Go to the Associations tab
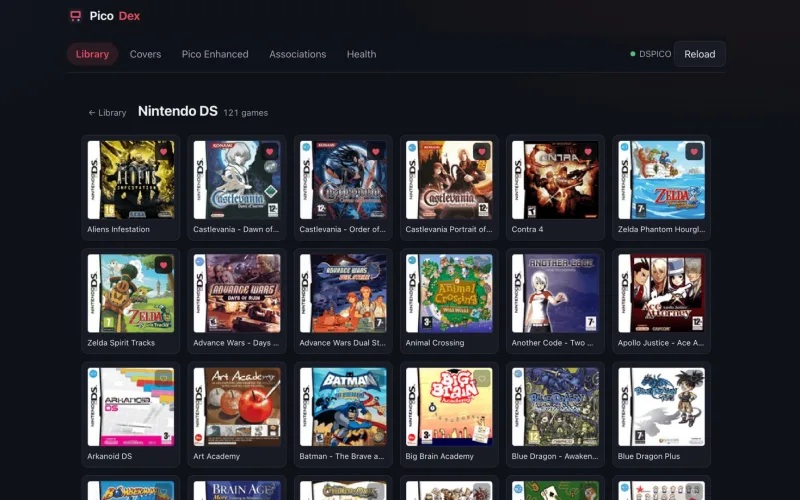The width and height of the screenshot is (800, 500). [297, 54]
